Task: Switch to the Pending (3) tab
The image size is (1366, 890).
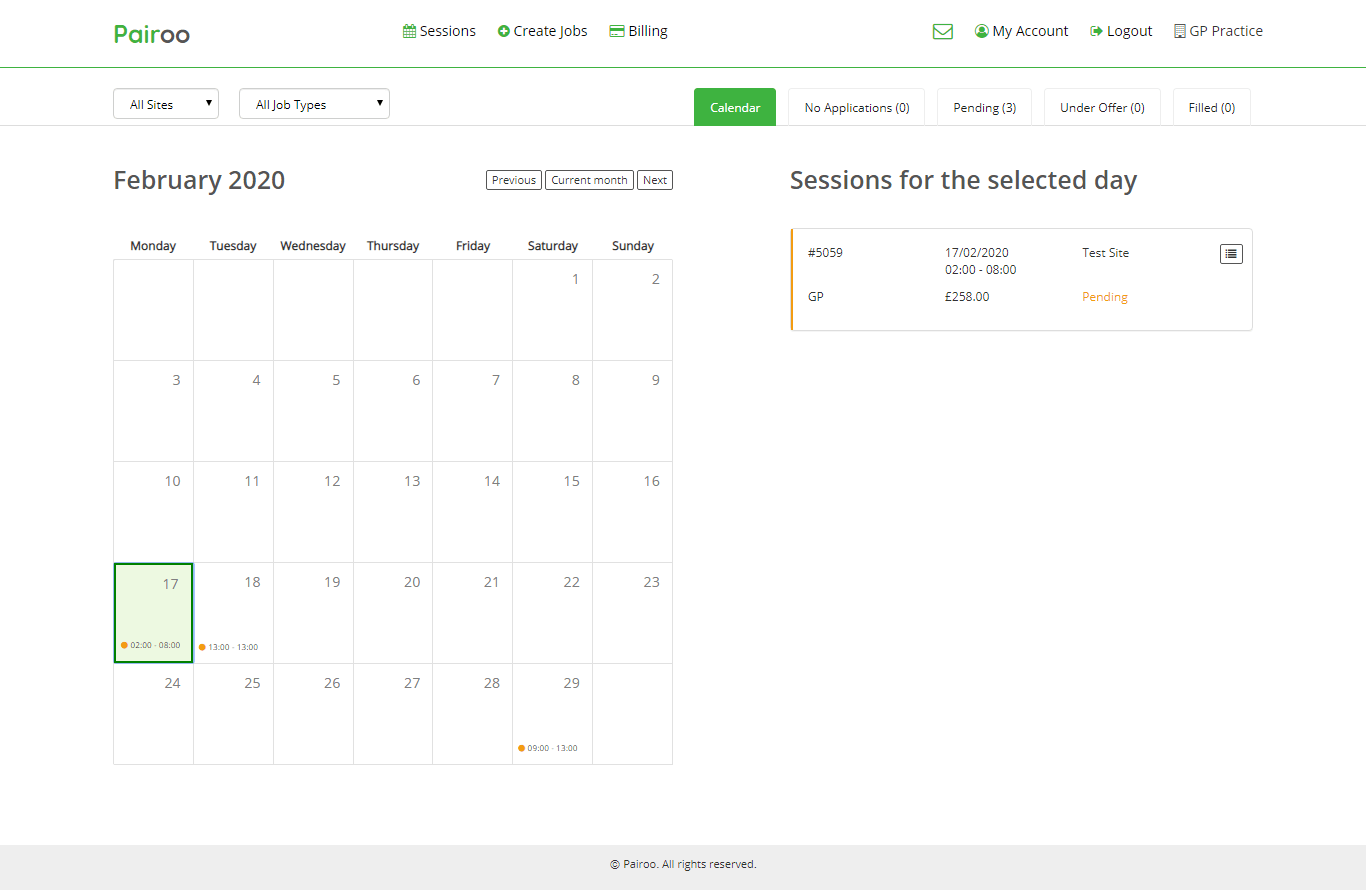Action: click(x=984, y=108)
